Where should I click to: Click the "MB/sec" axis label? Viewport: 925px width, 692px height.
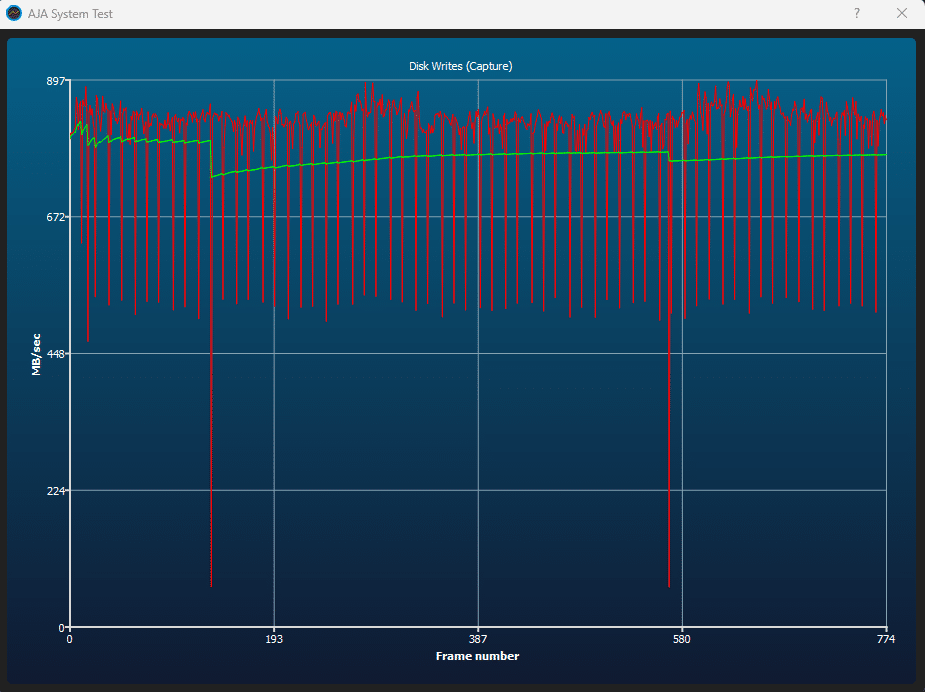(37, 354)
